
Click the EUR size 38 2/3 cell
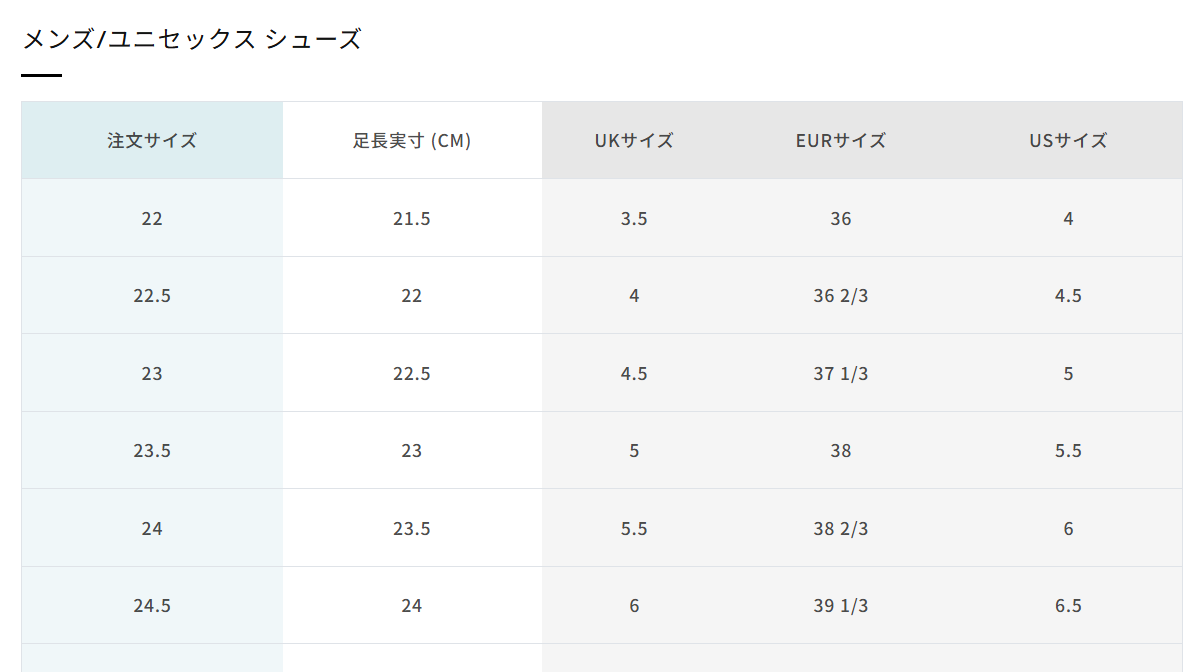(841, 529)
